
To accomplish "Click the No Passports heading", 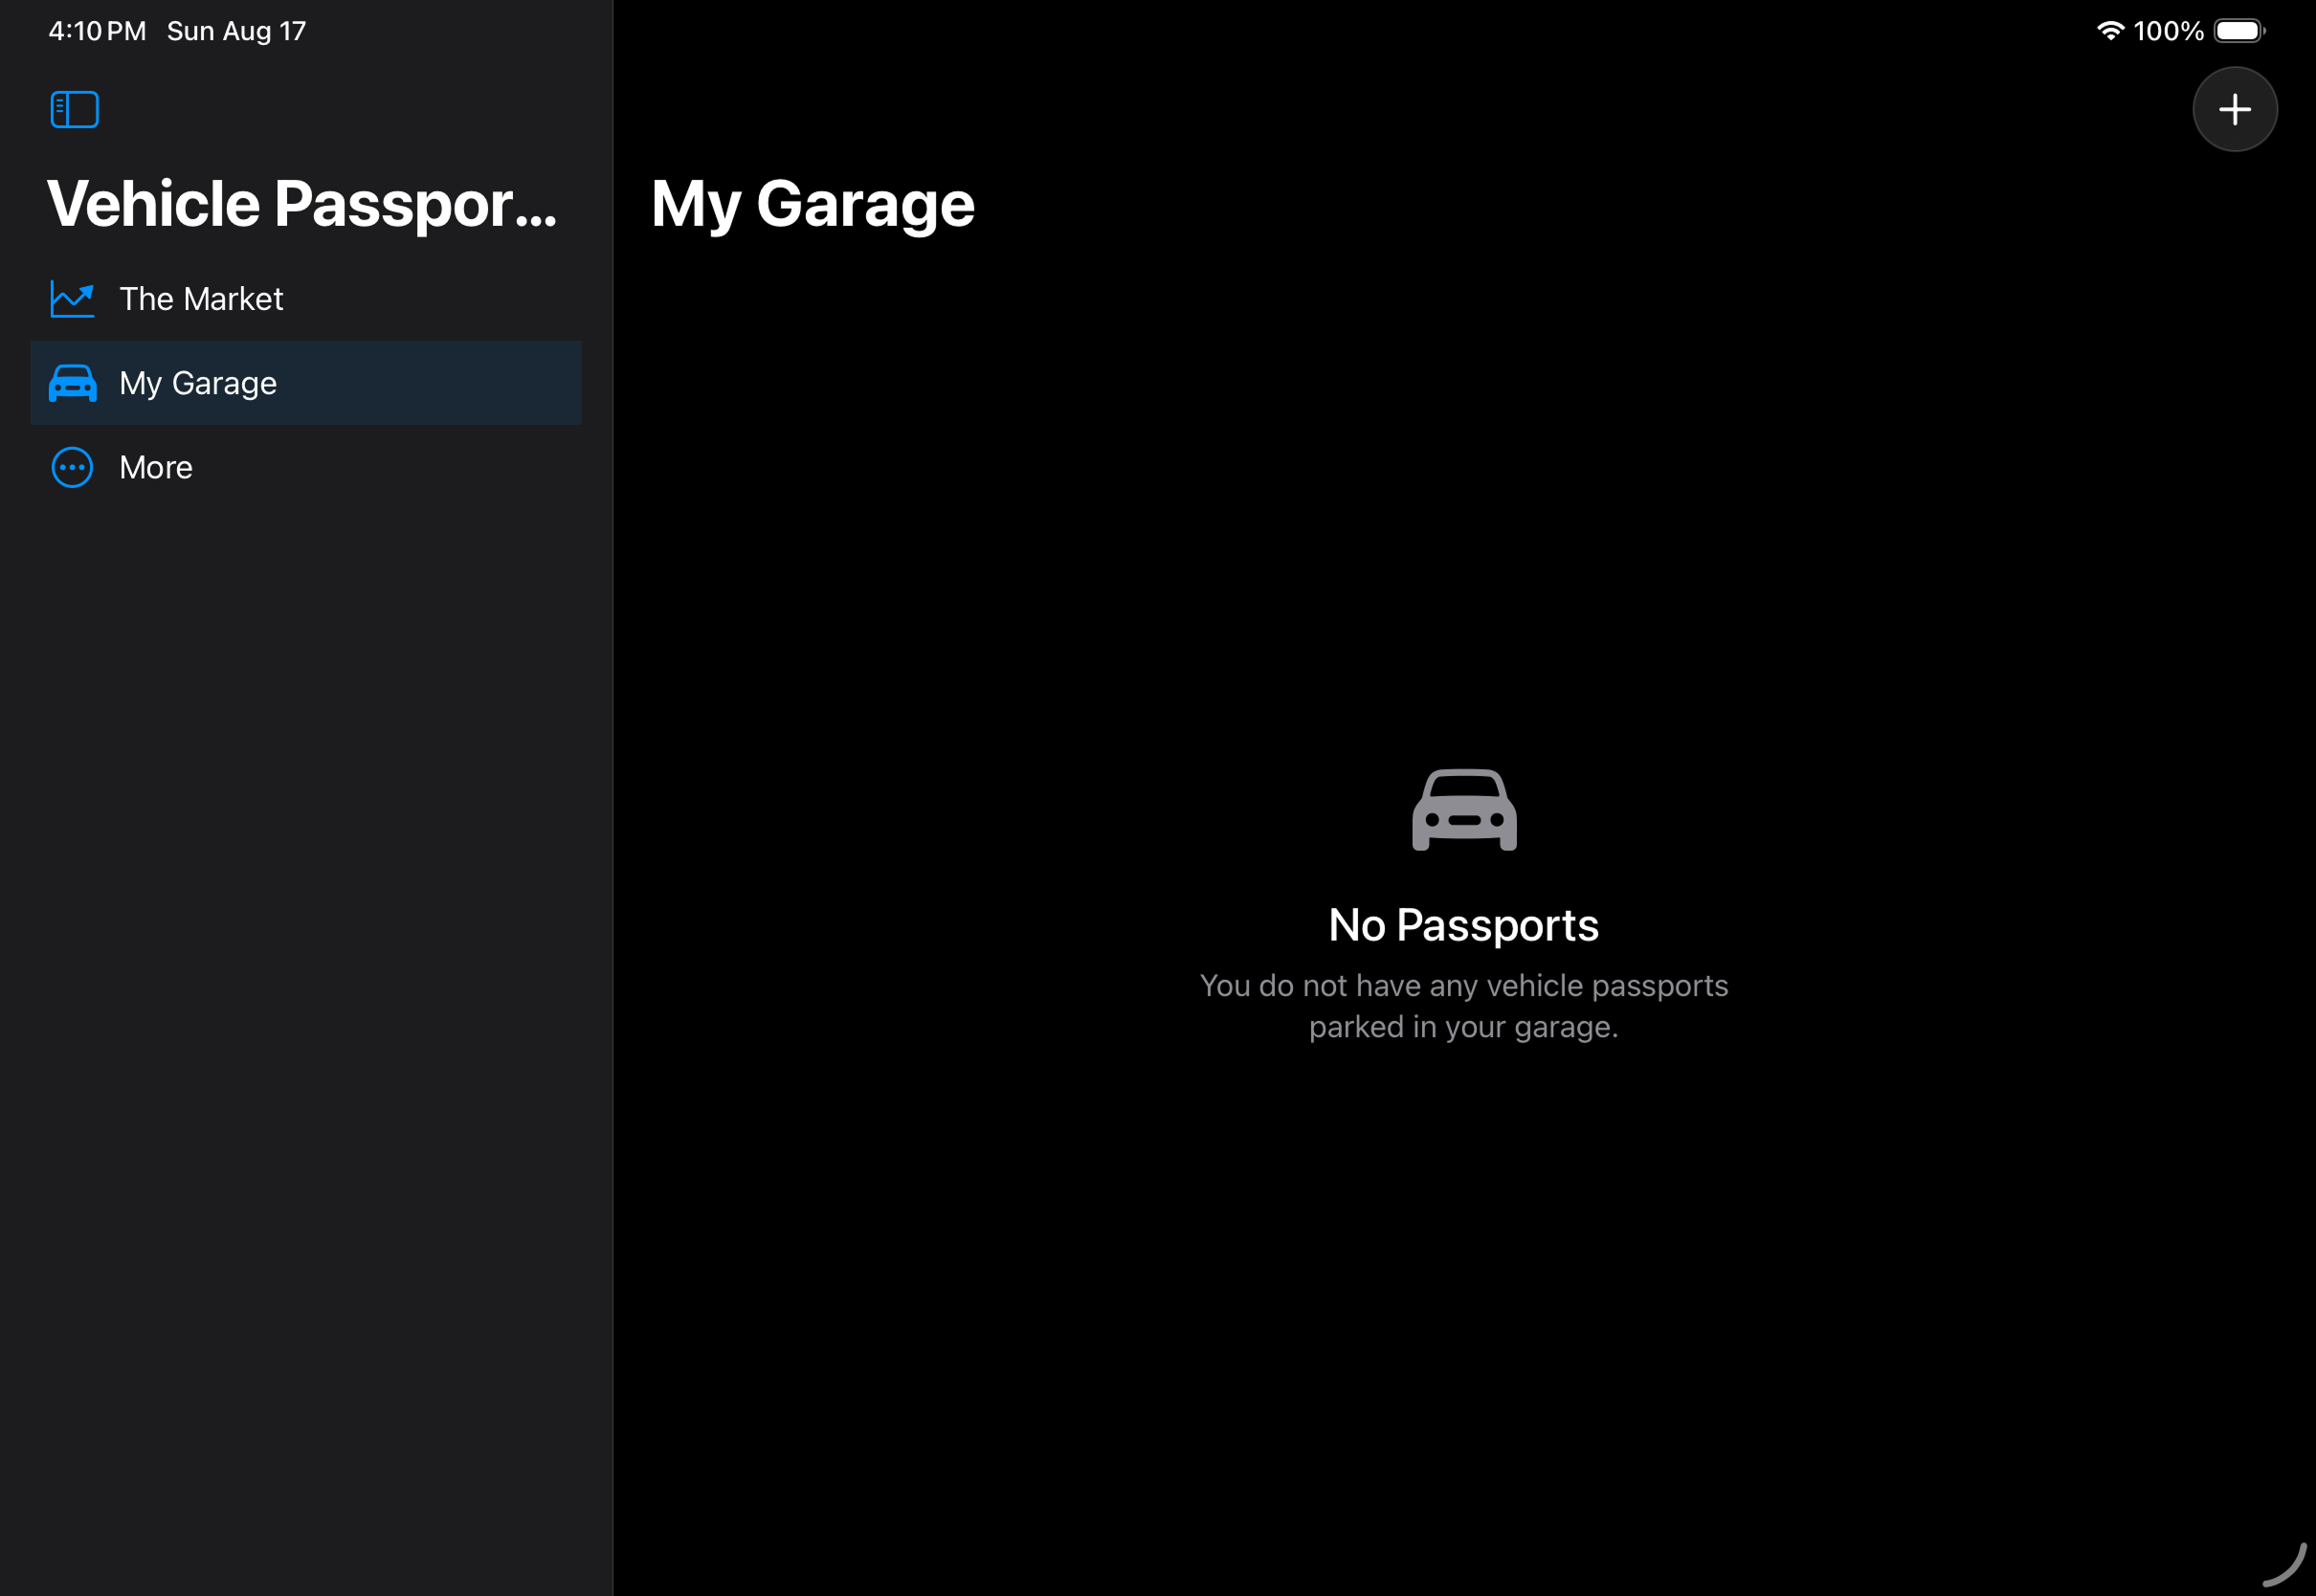I will point(1463,925).
